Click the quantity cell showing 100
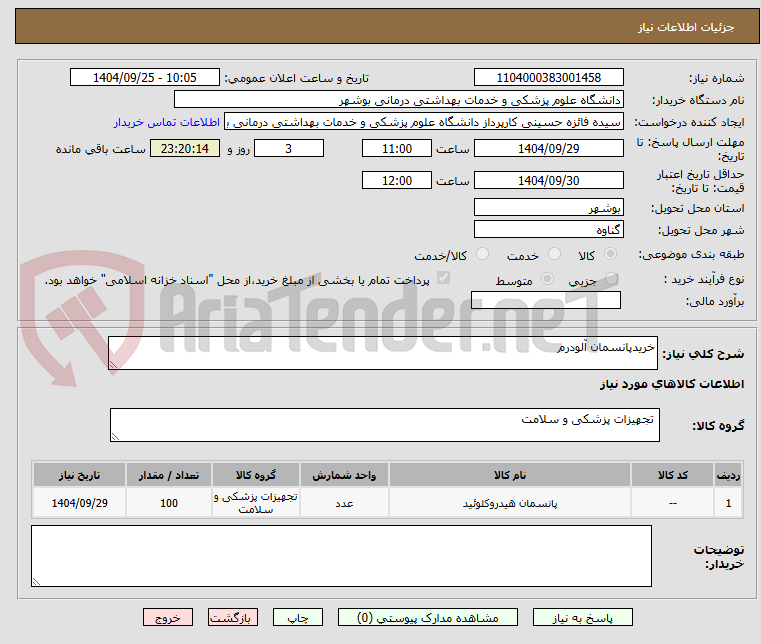Screen dimensions: 761x644 [x=169, y=503]
